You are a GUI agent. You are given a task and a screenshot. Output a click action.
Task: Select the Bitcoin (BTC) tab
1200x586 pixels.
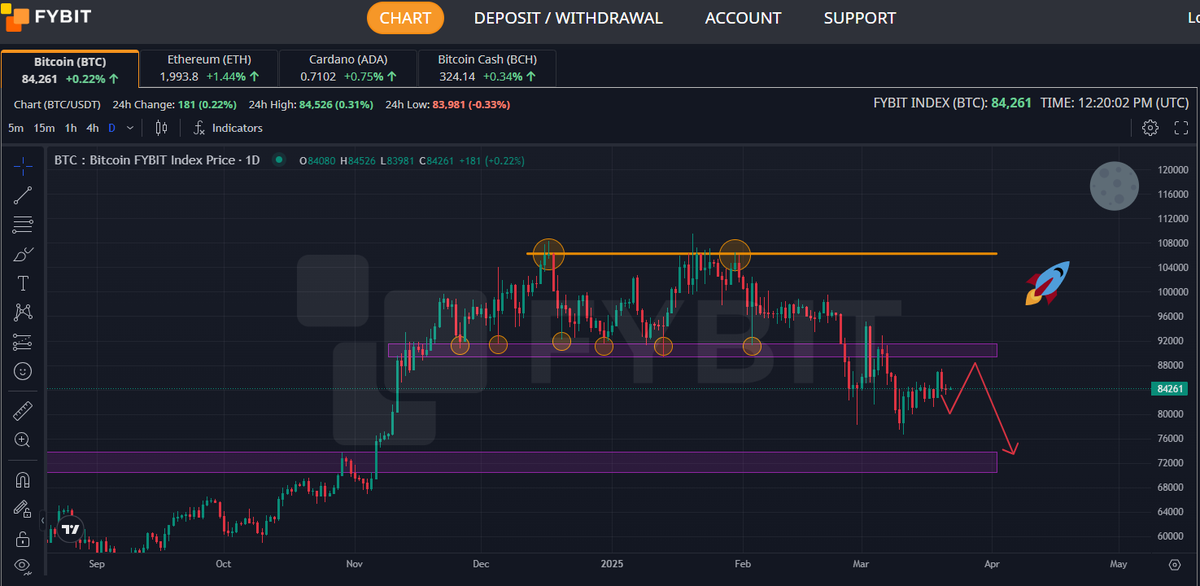click(x=70, y=68)
